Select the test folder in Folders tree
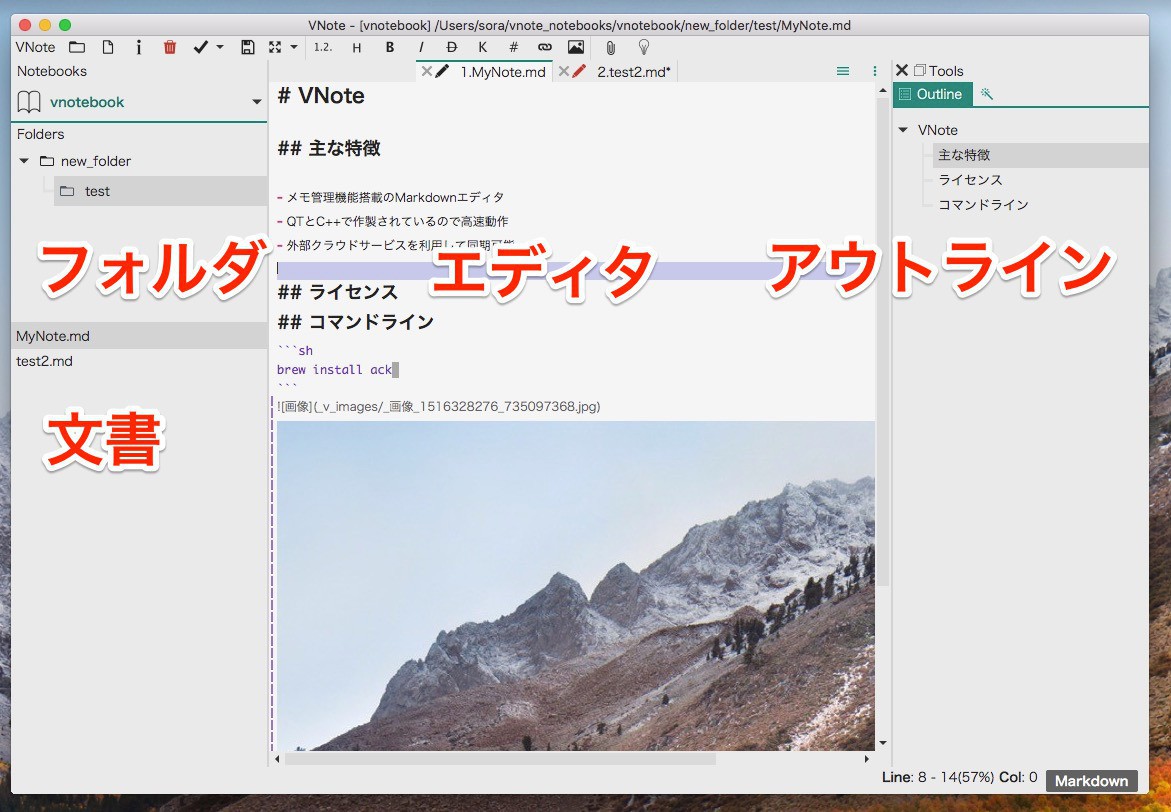Image resolution: width=1171 pixels, height=812 pixels. 97,191
